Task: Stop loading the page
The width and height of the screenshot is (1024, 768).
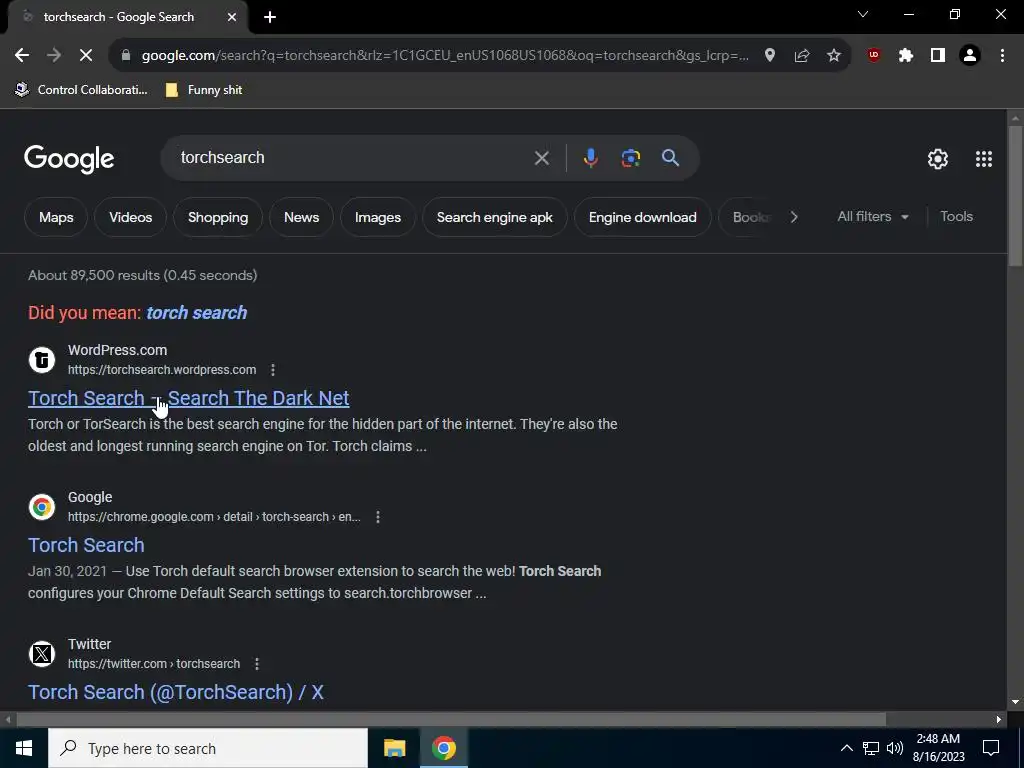Action: (x=86, y=56)
